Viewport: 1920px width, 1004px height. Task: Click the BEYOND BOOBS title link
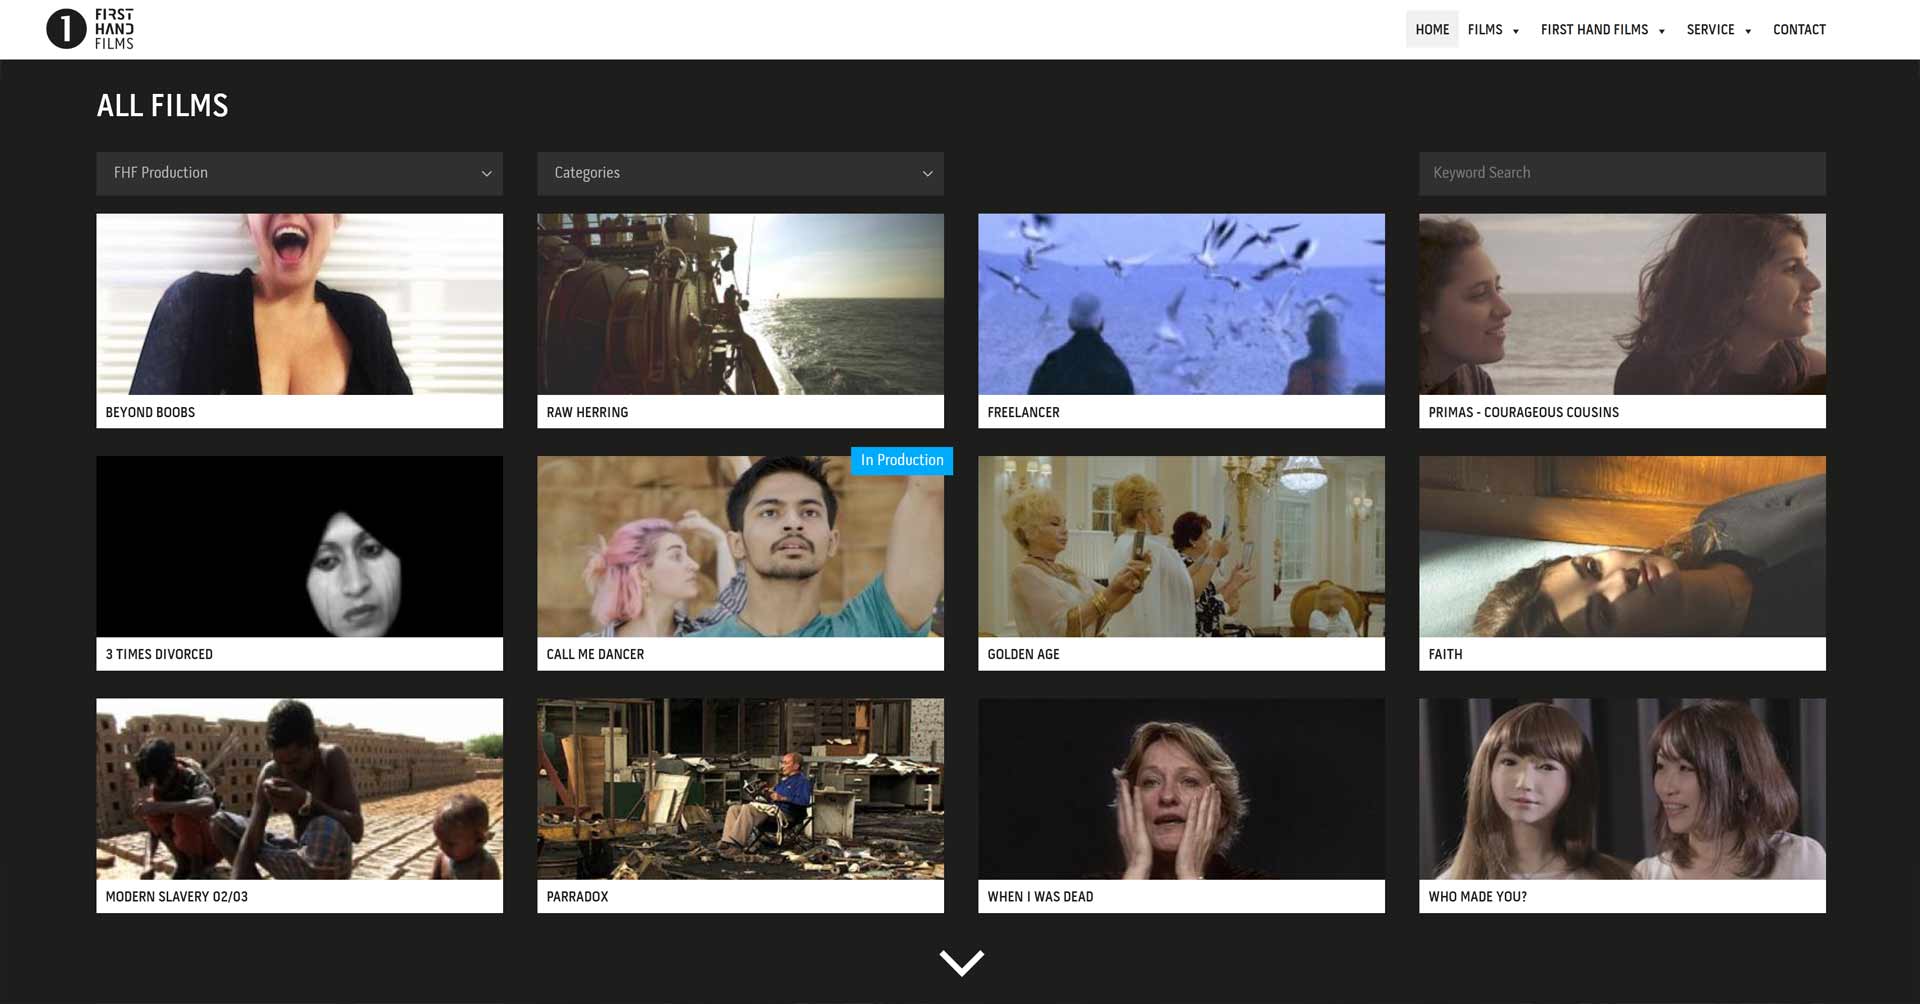(x=150, y=412)
